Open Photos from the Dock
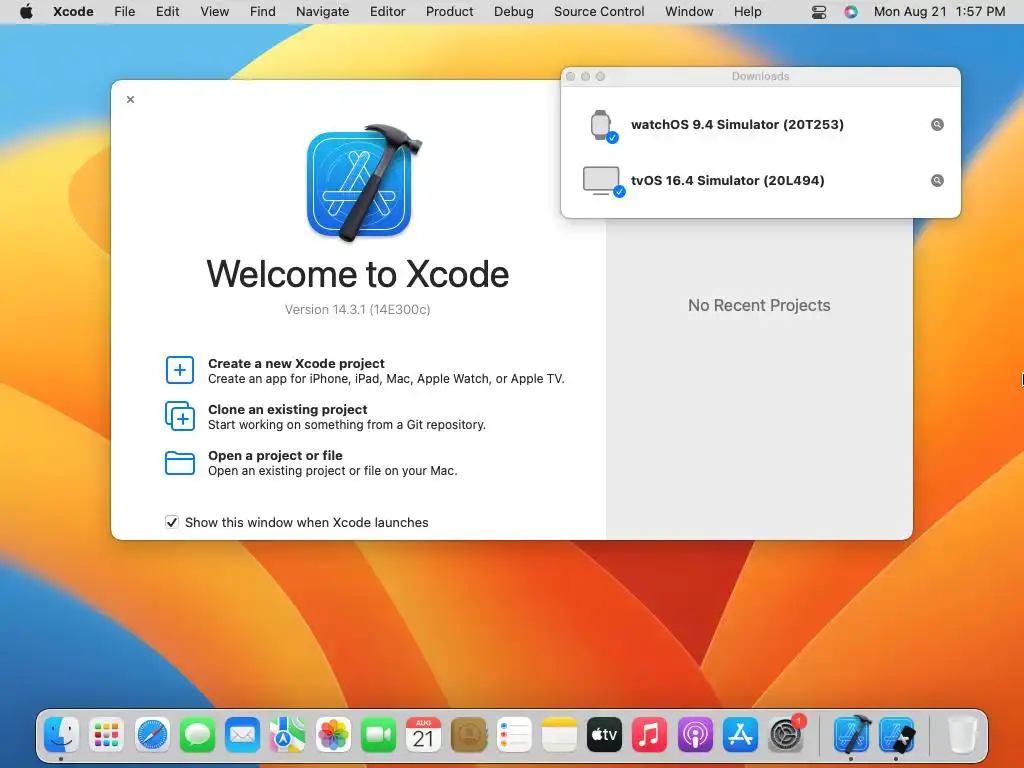 click(333, 735)
